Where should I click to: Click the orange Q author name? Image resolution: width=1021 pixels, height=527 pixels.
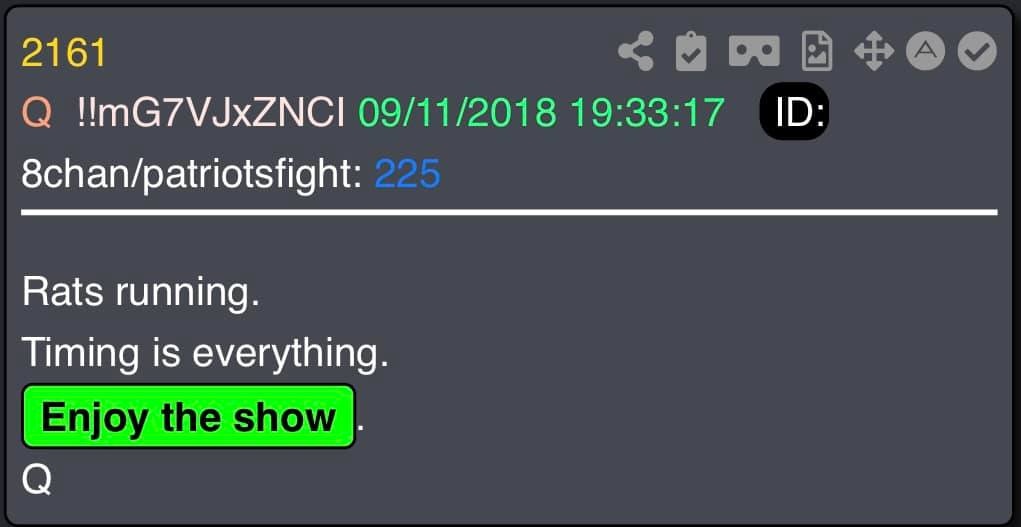pos(36,113)
